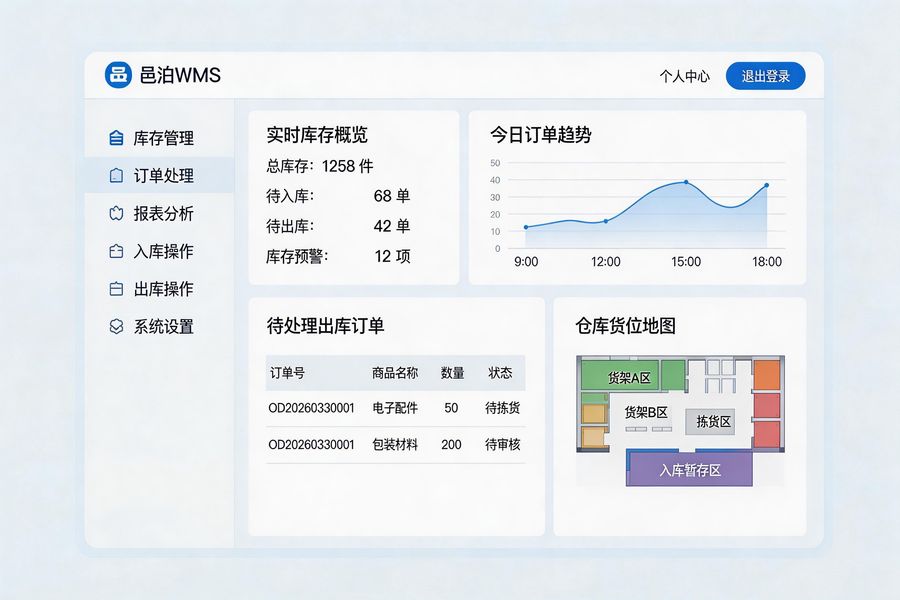Click the 库存管理 sidebar icon
900x600 pixels.
pos(116,138)
